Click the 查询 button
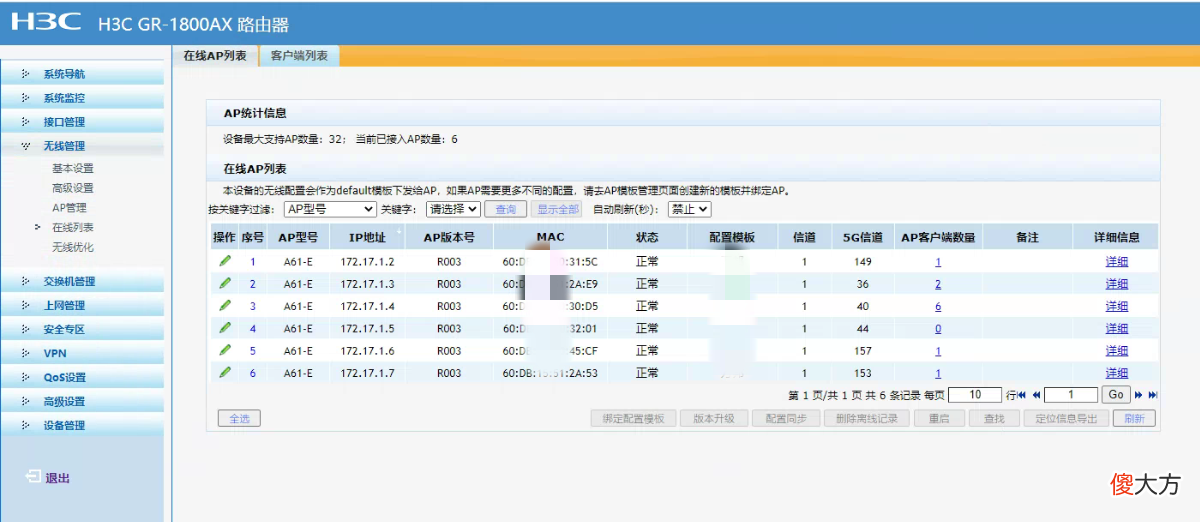 pyautogui.click(x=506, y=209)
